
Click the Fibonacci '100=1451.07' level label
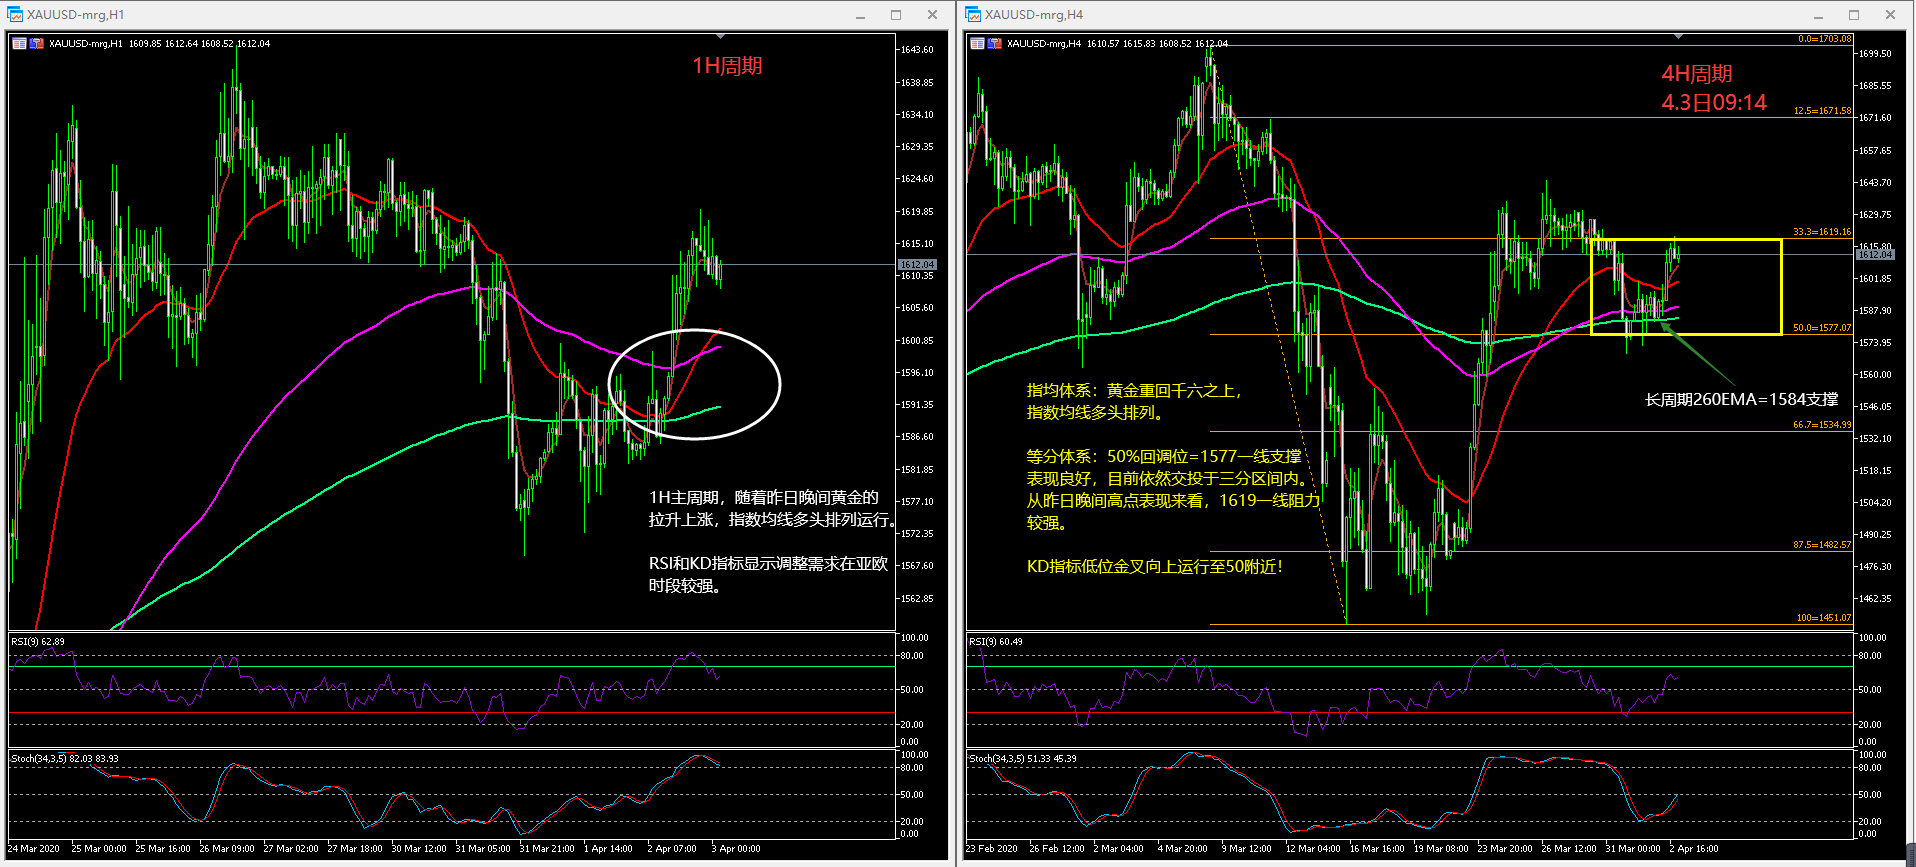tap(1824, 617)
